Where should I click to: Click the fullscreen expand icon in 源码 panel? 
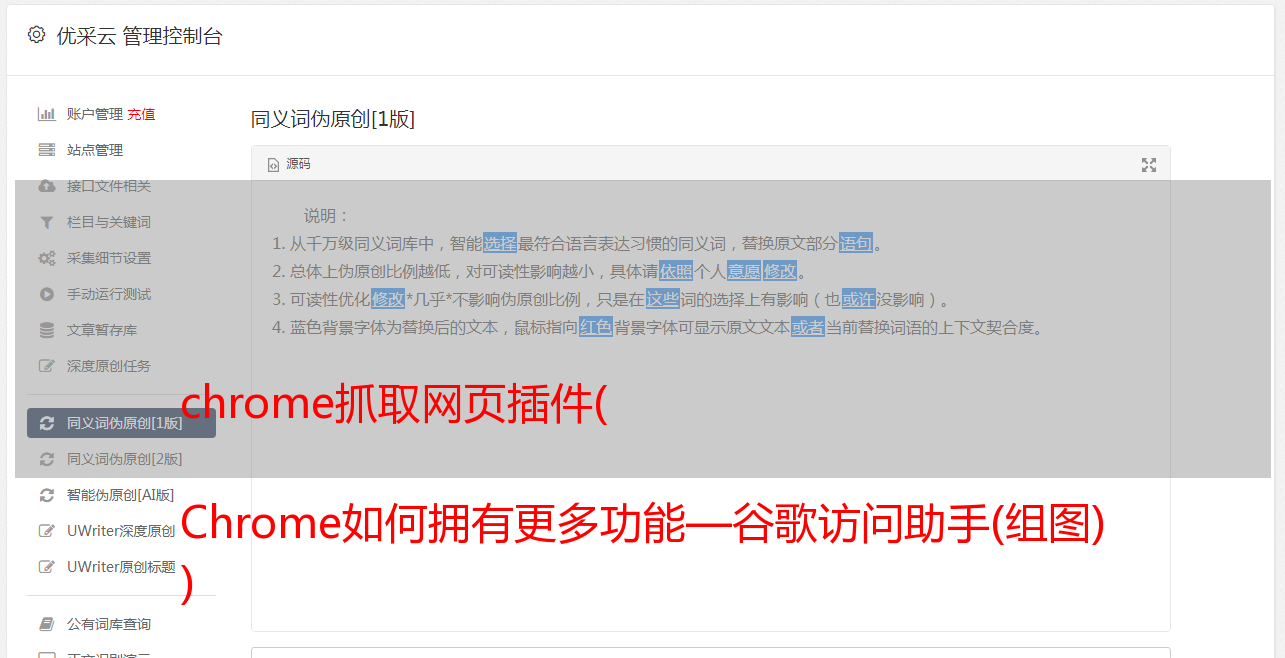pos(1149,165)
